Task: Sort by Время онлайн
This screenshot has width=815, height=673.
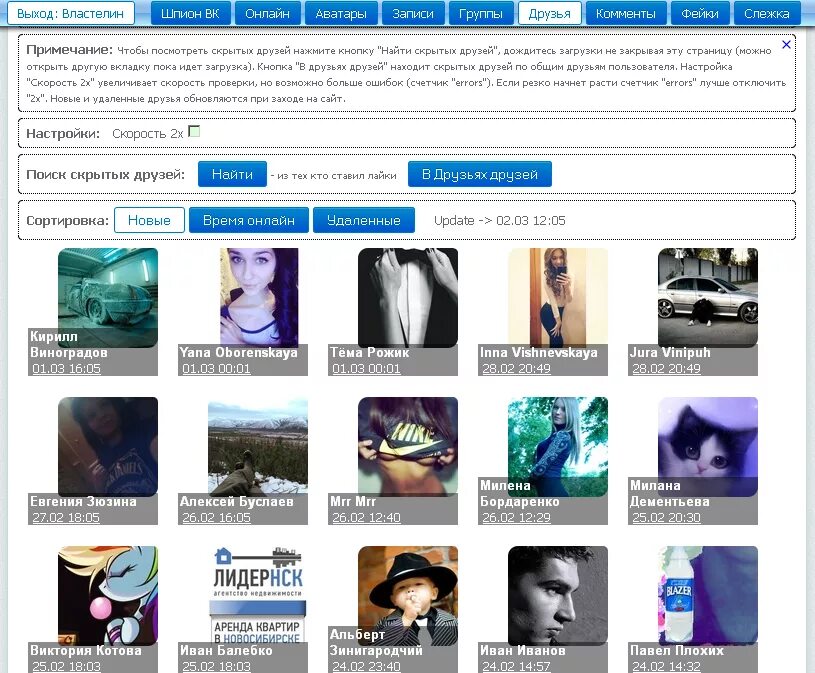Action: coord(249,220)
